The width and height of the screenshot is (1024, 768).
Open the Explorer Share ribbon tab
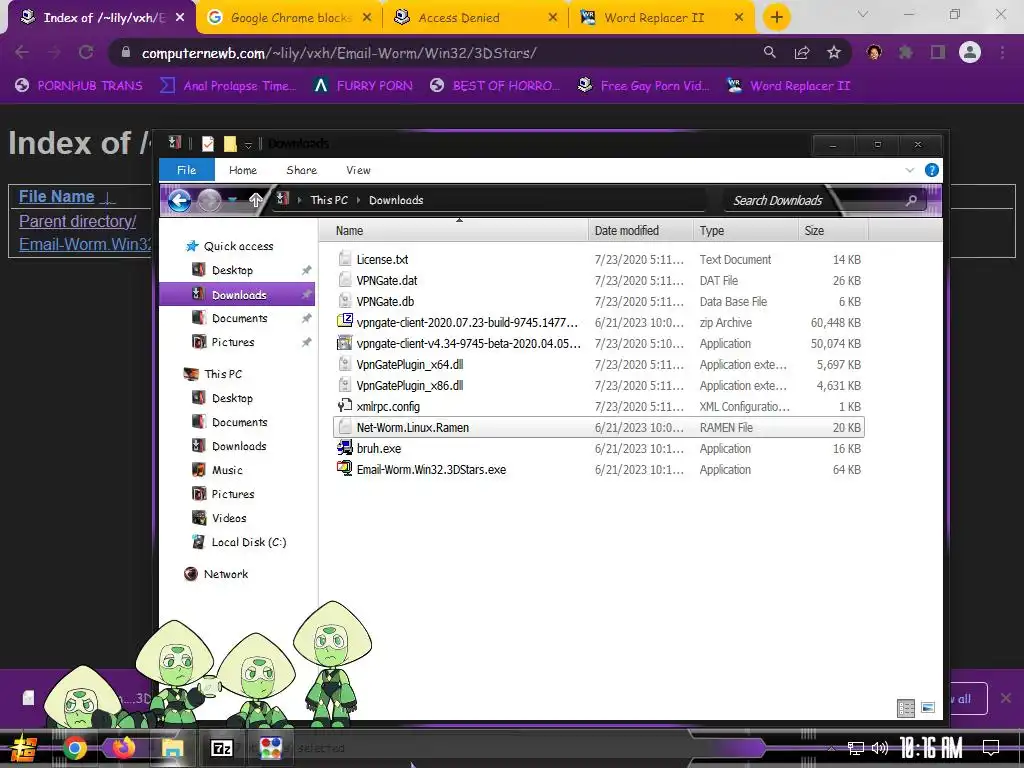[x=302, y=170]
